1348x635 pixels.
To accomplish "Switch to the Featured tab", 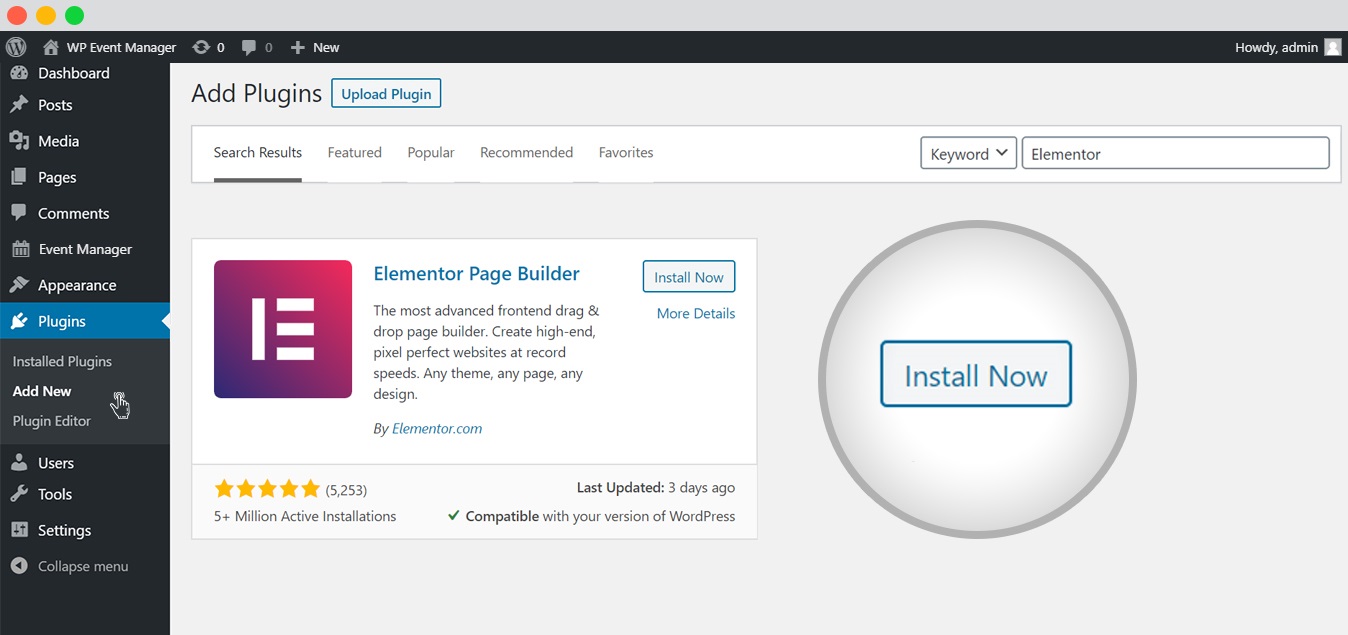I will (x=354, y=153).
